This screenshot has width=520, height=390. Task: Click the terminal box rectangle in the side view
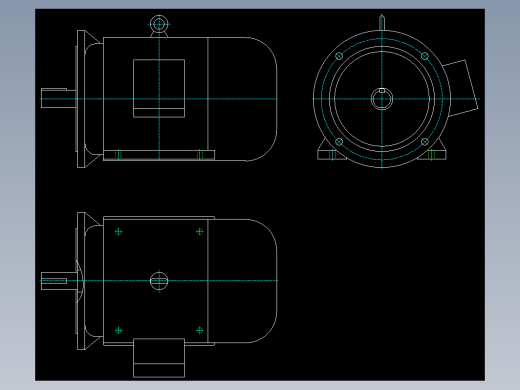pos(159,88)
